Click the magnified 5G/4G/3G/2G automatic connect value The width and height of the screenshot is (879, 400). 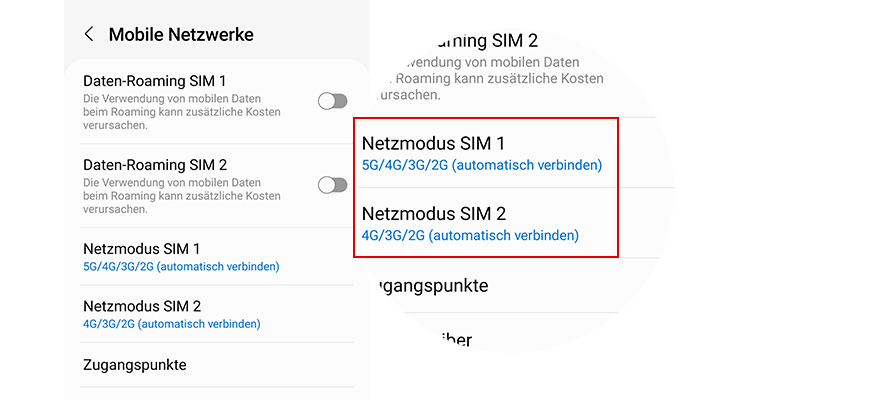[482, 165]
